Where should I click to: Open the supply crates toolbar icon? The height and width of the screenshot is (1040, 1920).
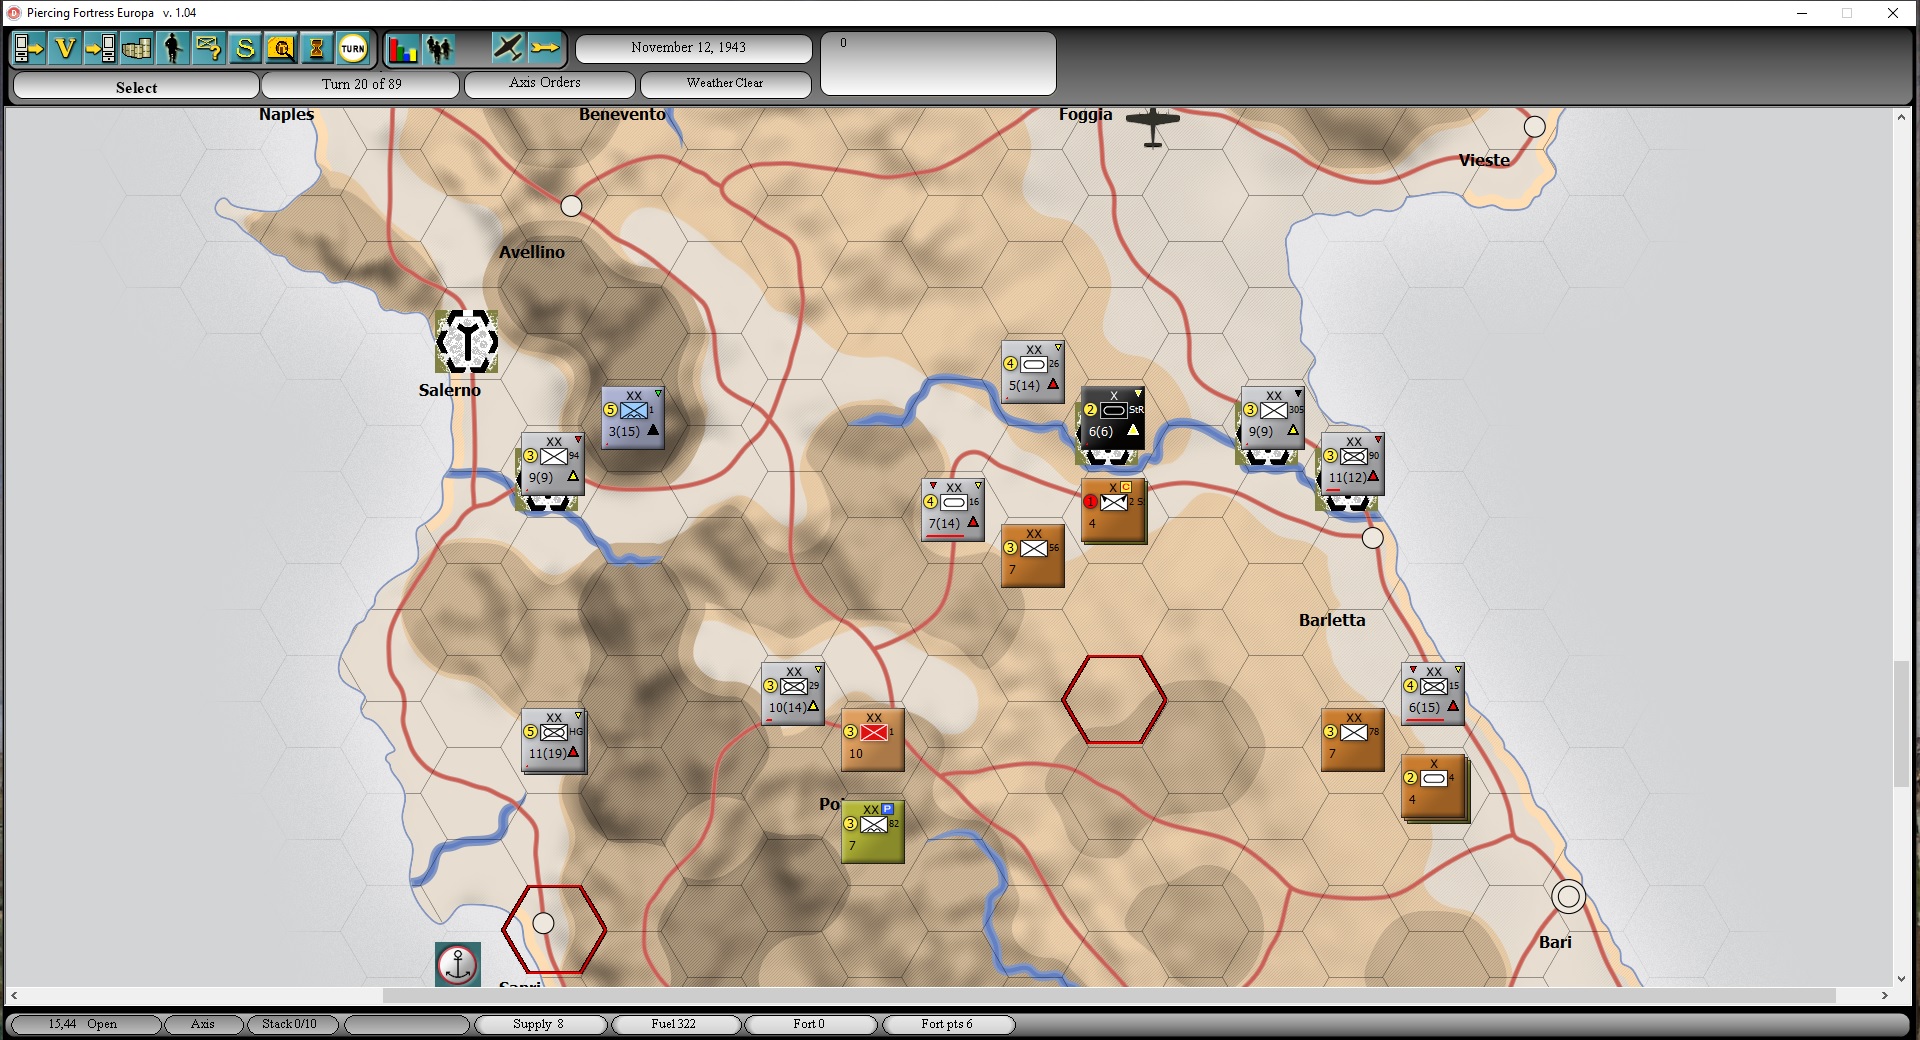(x=136, y=48)
